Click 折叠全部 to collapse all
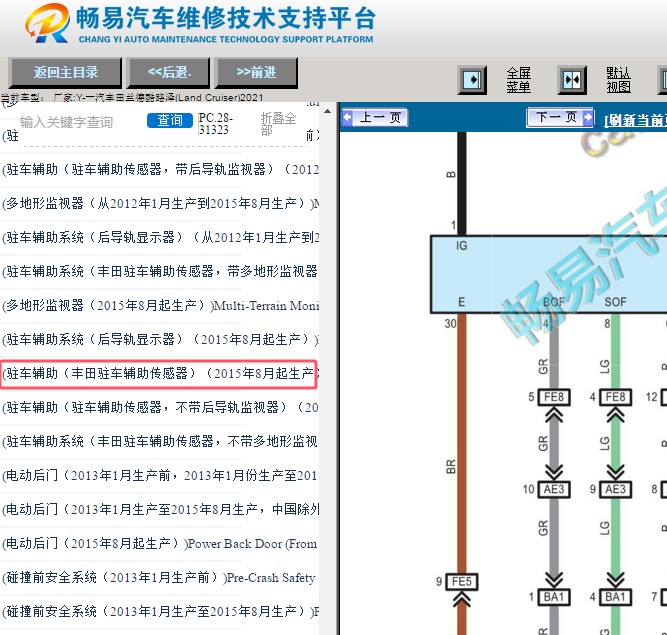The height and width of the screenshot is (635, 667). pyautogui.click(x=278, y=124)
